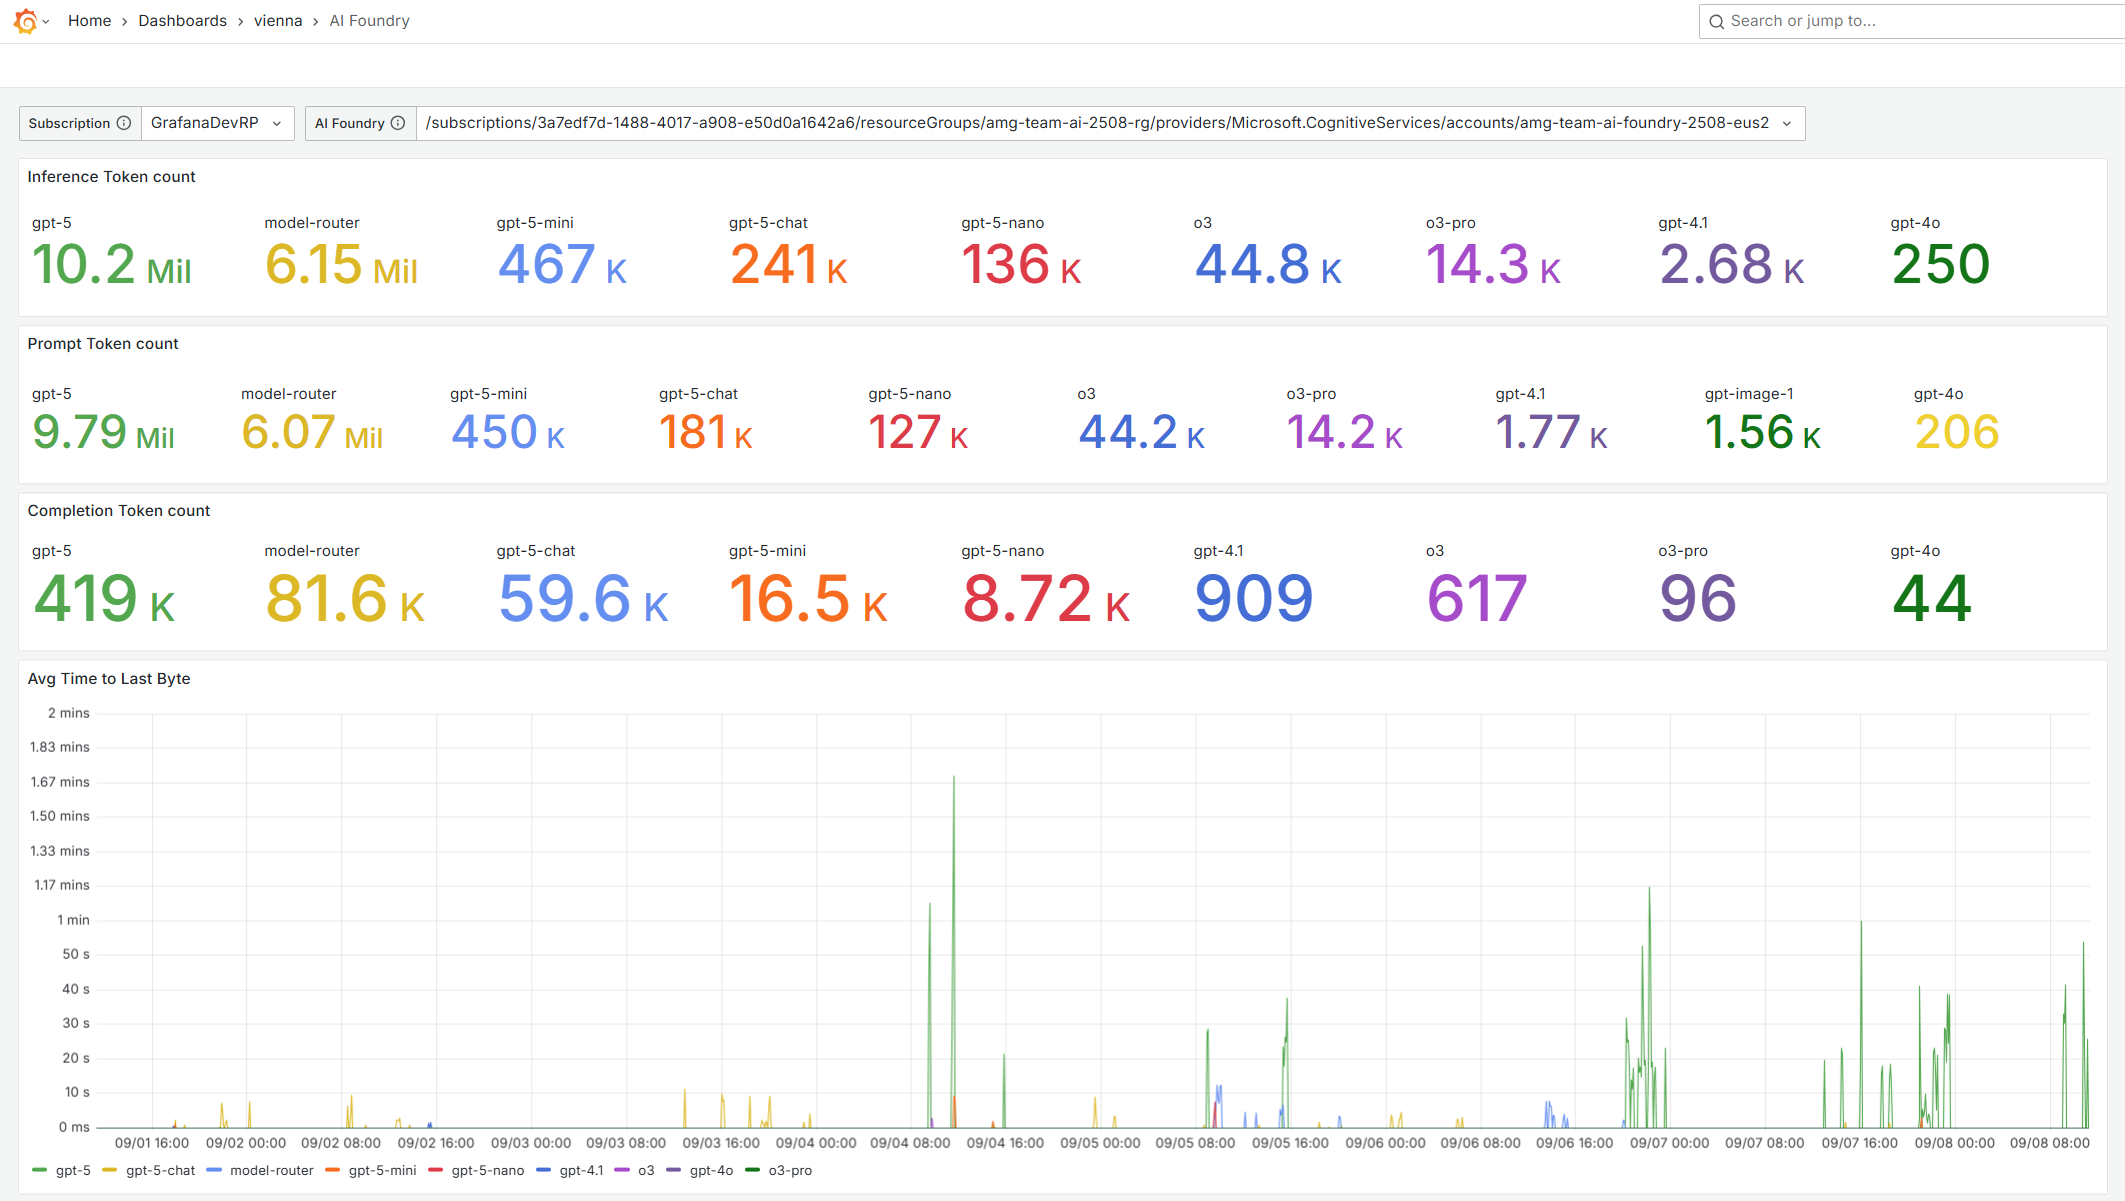The width and height of the screenshot is (2125, 1201).
Task: Click the Subscription info icon
Action: click(x=124, y=123)
